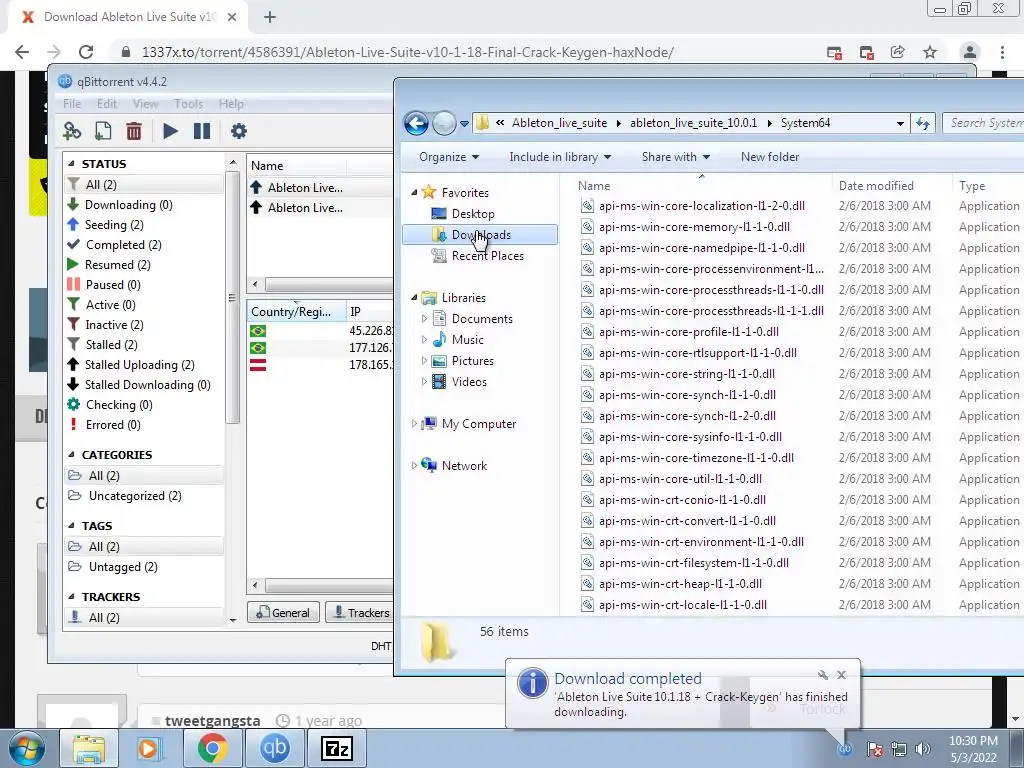
Task: Click the Search System64 input field
Action: pos(984,123)
